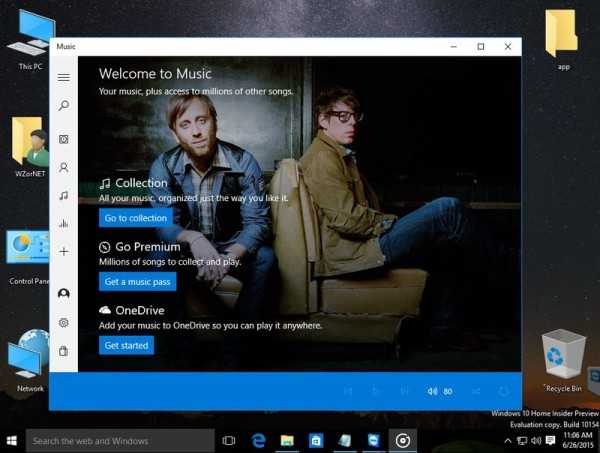
Task: Toggle repeat in the playback bar
Action: point(504,391)
